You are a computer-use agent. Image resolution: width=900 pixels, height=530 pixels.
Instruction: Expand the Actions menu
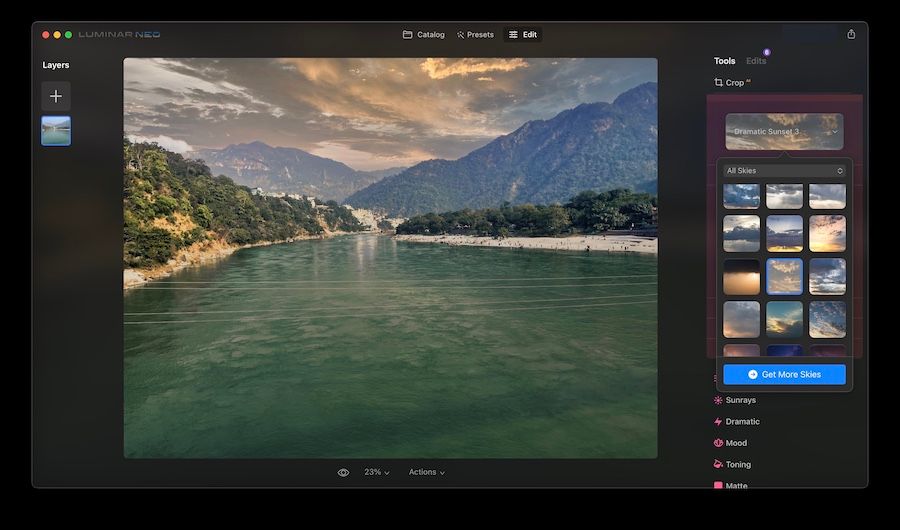pyautogui.click(x=426, y=472)
